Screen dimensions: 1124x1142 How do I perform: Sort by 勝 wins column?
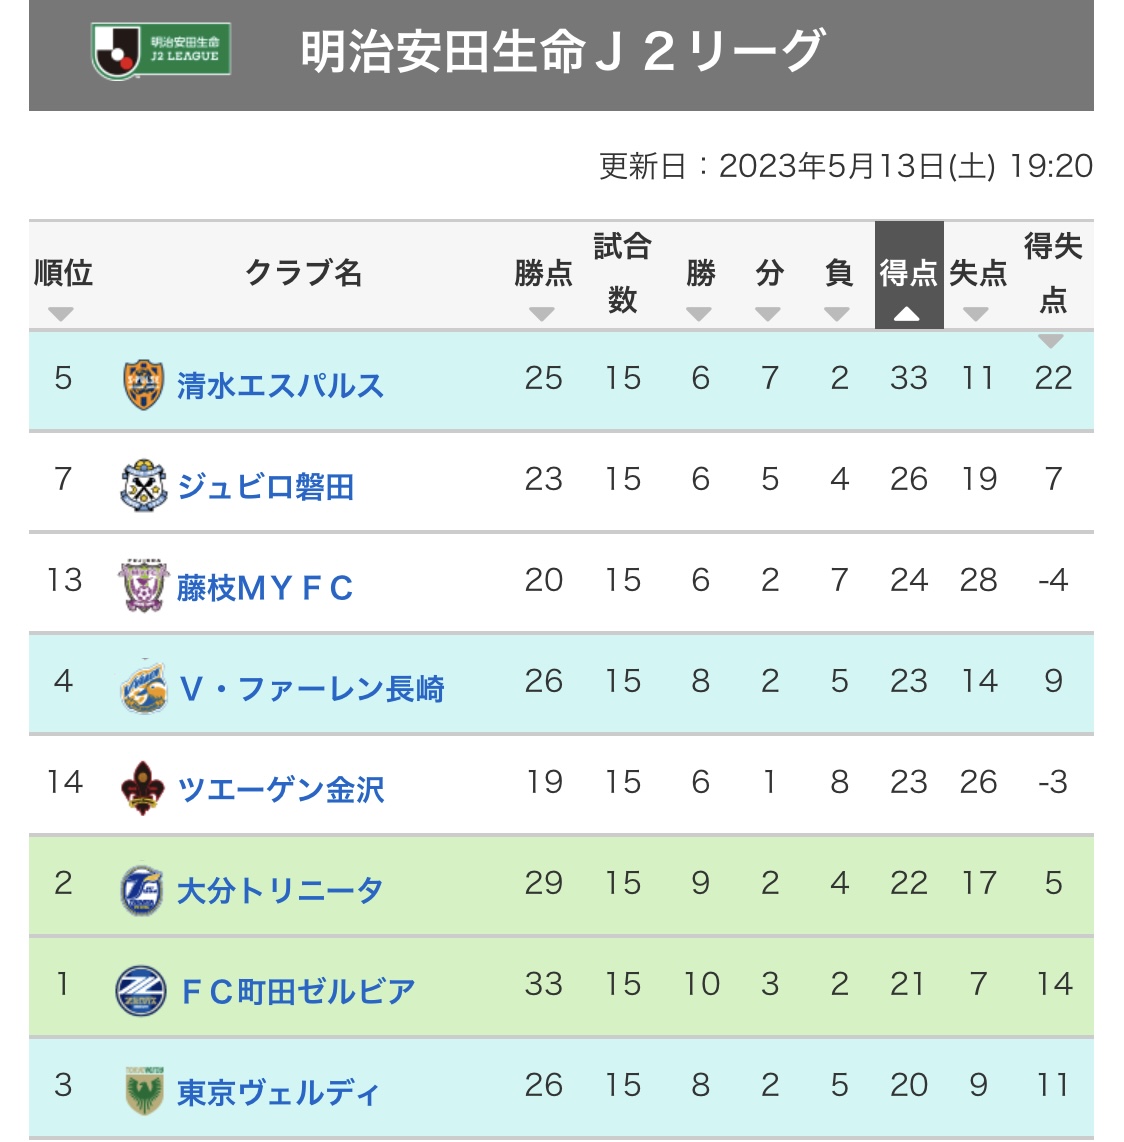click(x=700, y=283)
